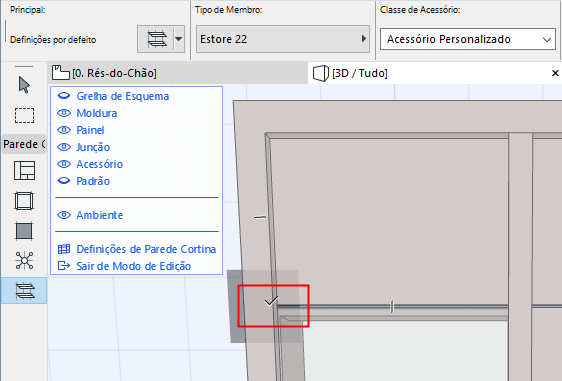The width and height of the screenshot is (562, 381).
Task: Toggle visibility of Acessório
Action: point(64,164)
